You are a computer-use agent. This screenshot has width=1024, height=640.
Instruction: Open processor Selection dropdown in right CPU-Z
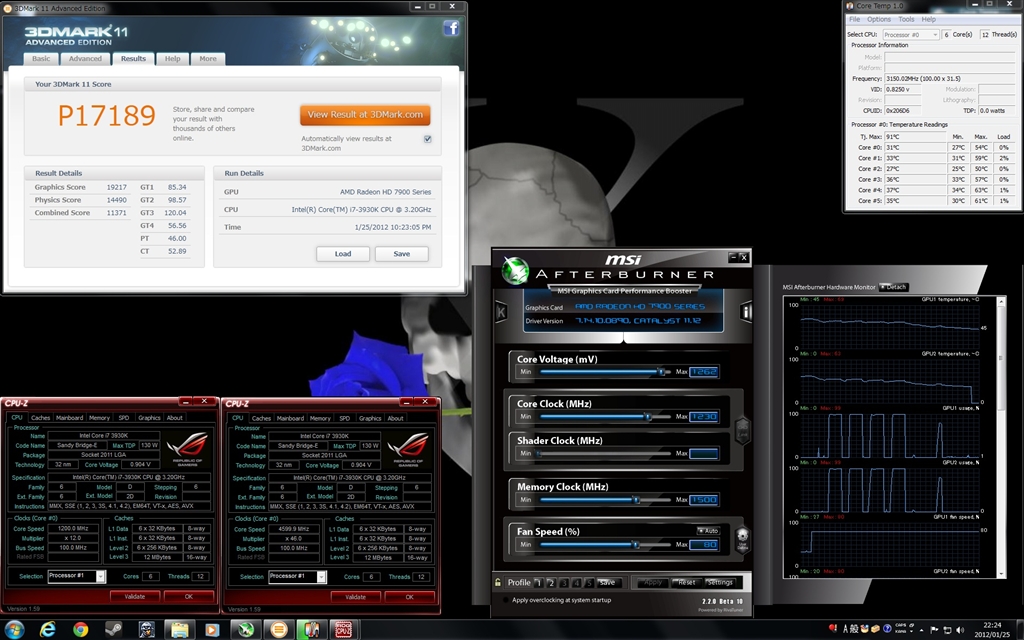(297, 577)
